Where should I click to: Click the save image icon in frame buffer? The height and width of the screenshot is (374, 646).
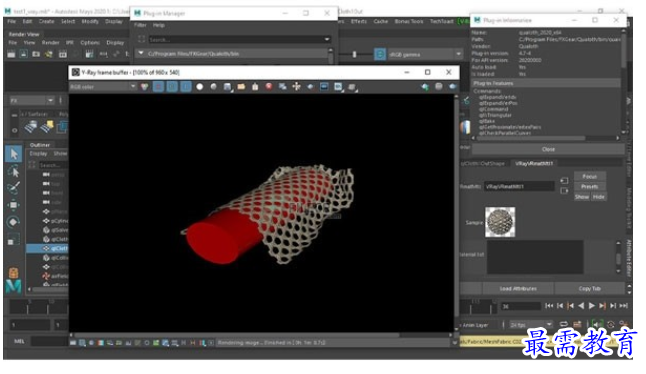[x=227, y=86]
